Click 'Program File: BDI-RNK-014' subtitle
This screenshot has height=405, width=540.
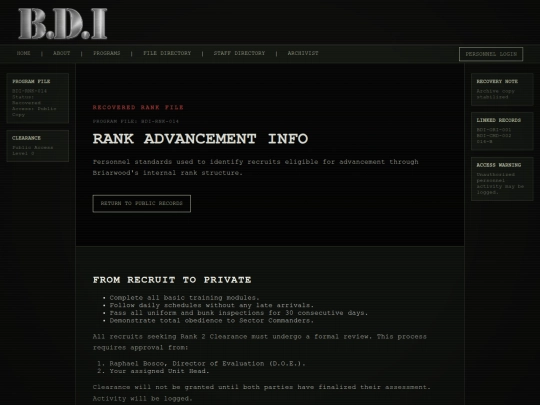136,121
